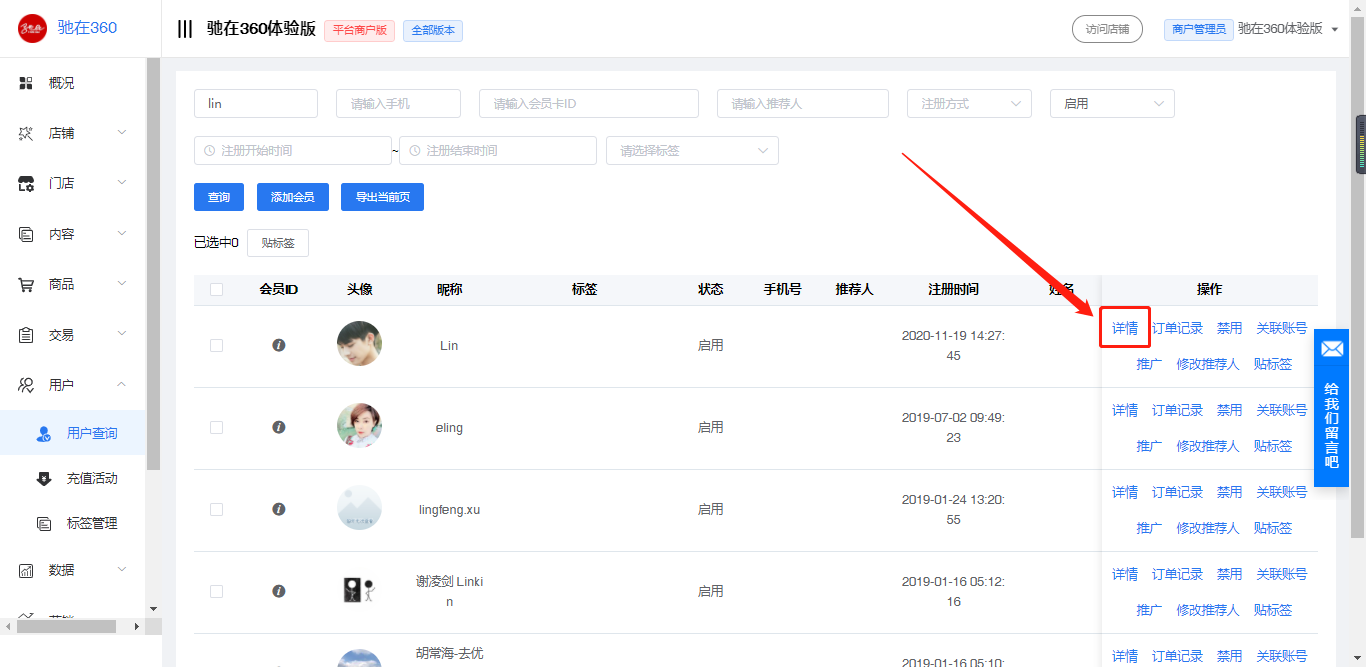Click info icon in Lin's row
This screenshot has width=1366, height=667.
click(279, 345)
